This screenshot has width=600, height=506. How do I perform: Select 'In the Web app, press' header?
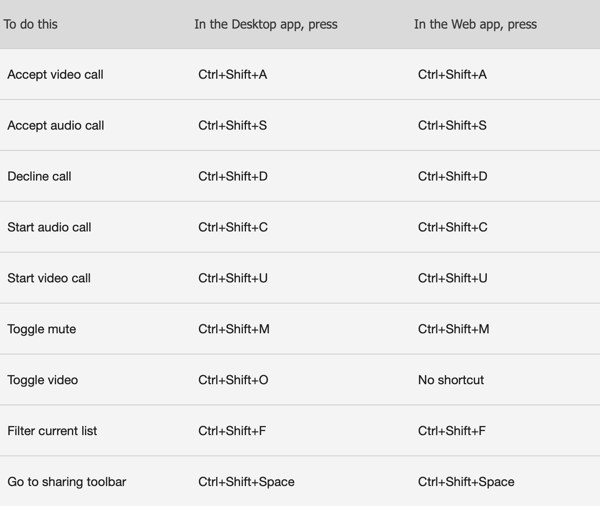[475, 24]
